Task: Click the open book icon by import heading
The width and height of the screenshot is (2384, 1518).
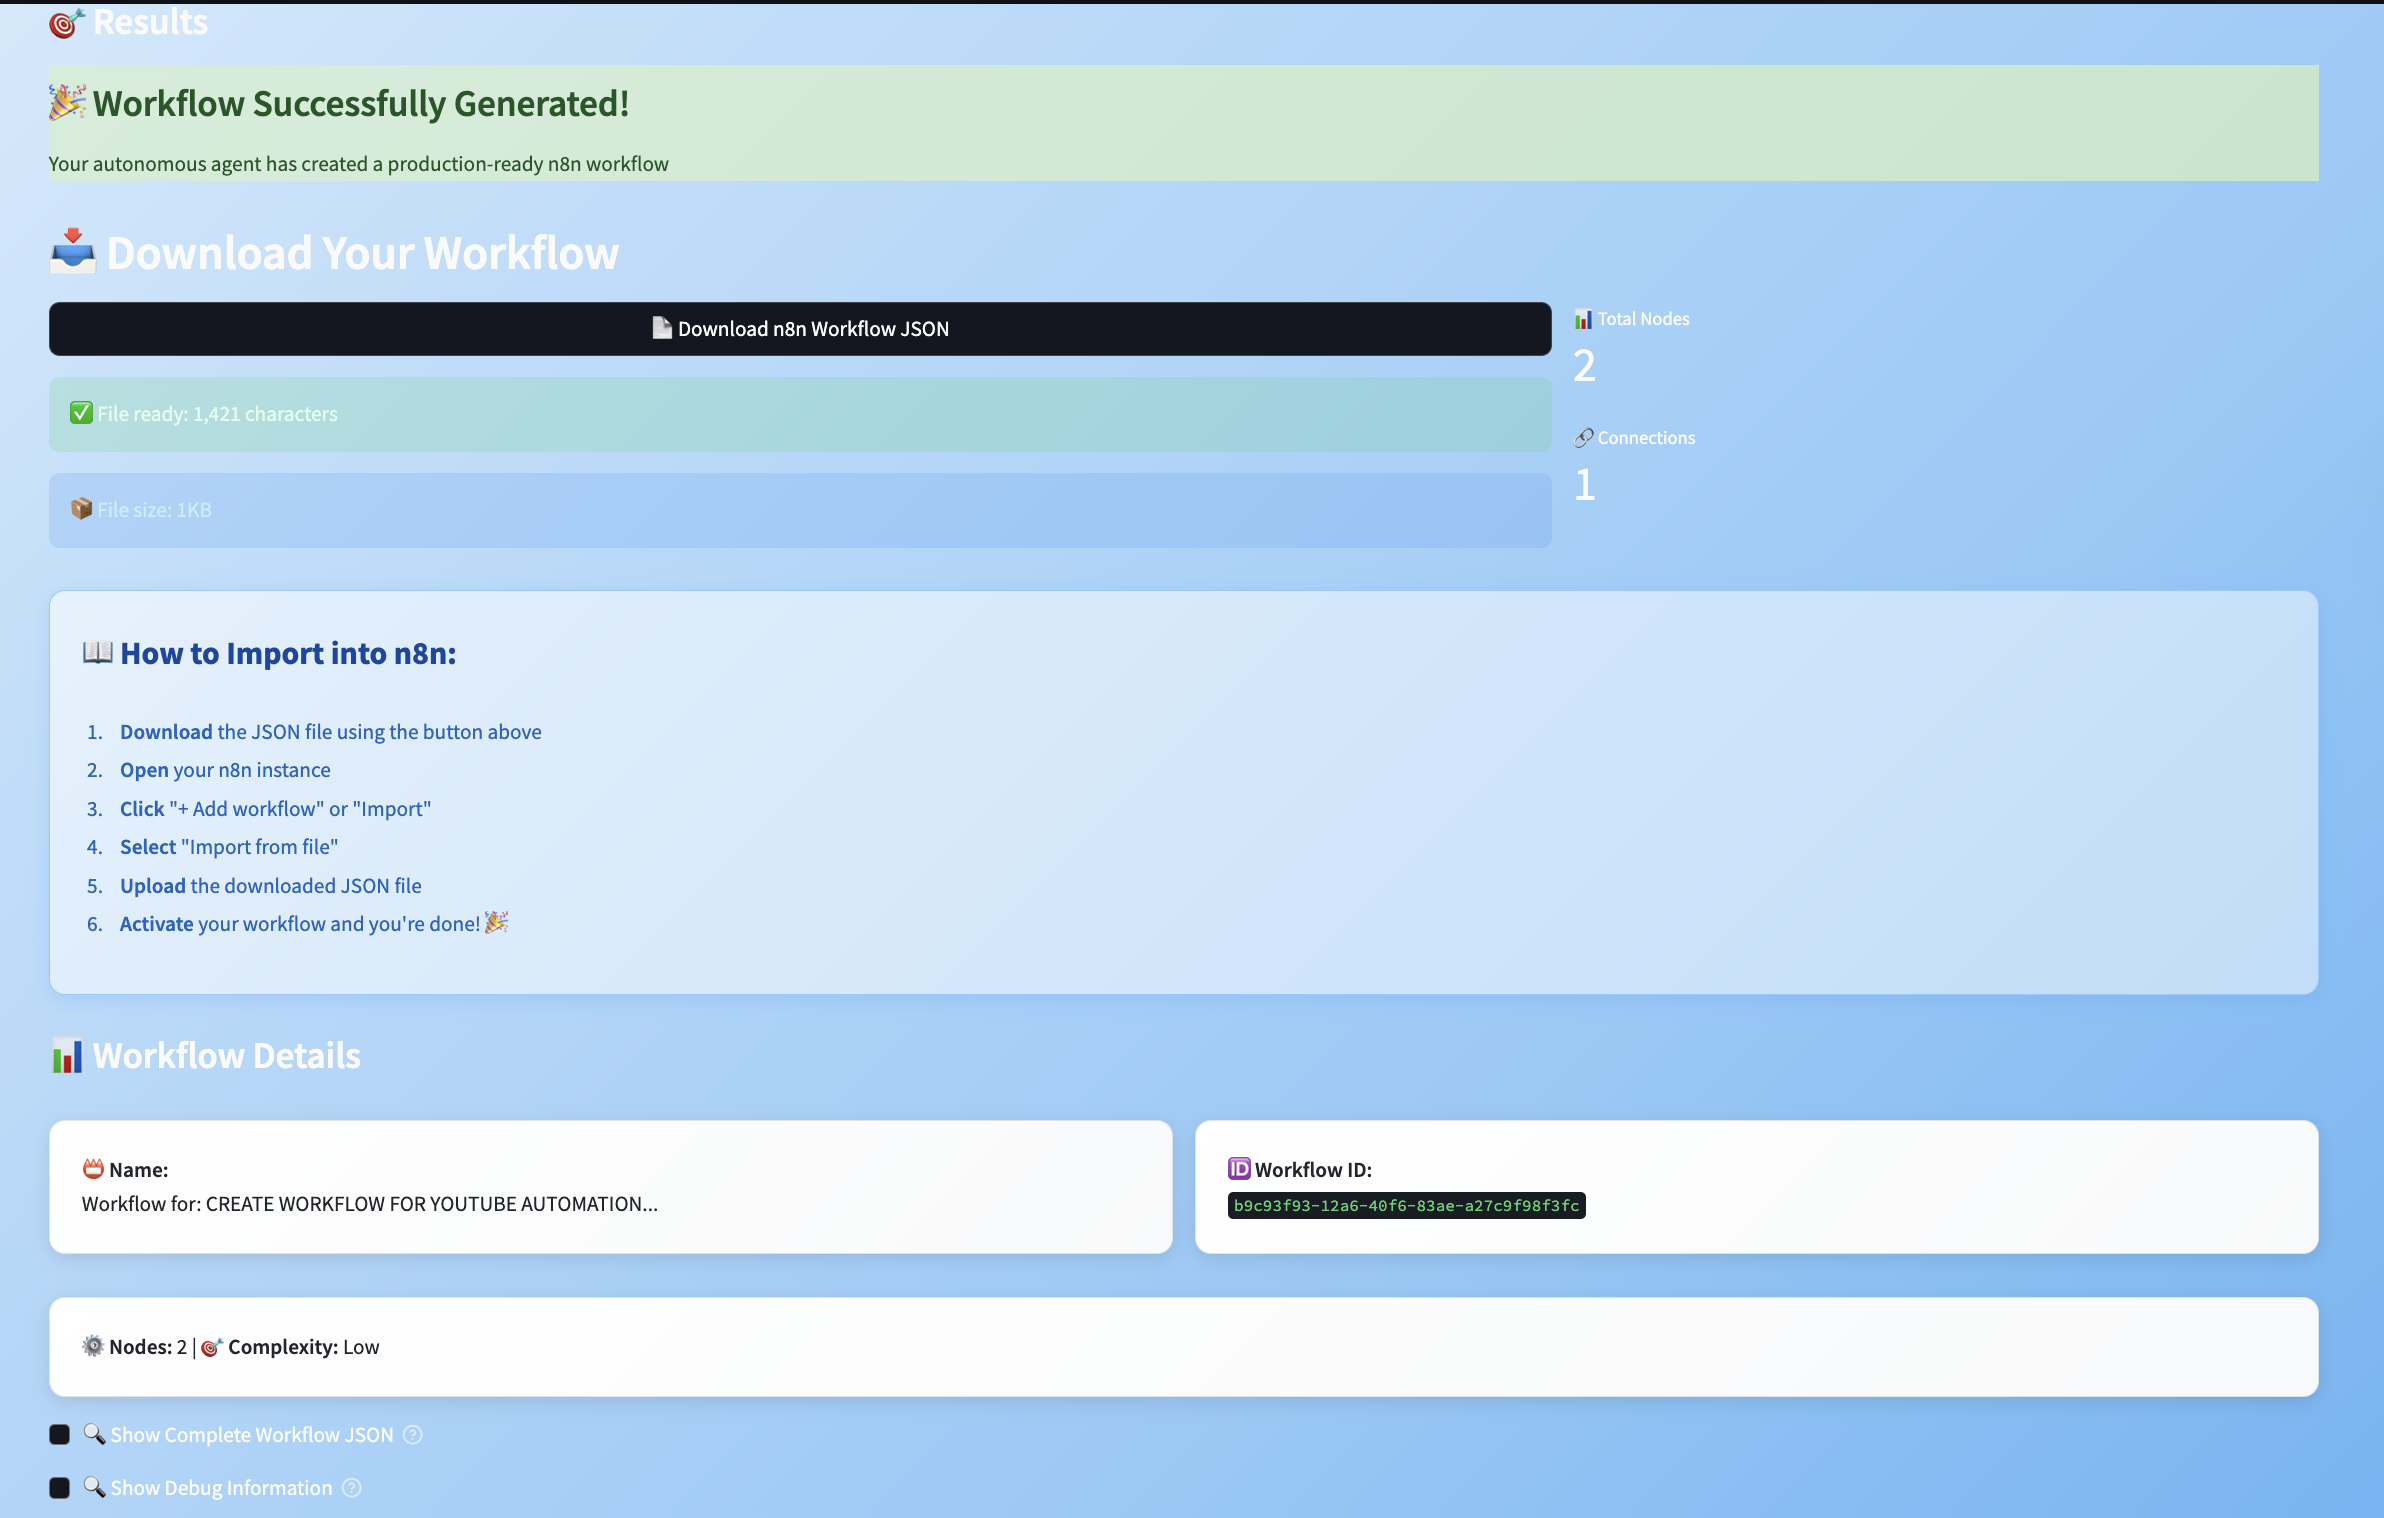Action: coord(97,653)
